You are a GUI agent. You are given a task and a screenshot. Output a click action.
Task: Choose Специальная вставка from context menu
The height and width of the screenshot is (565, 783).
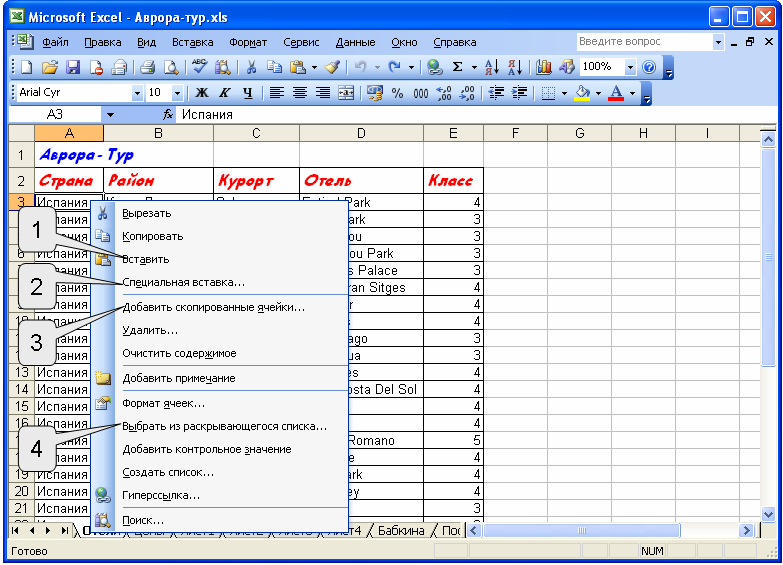pos(220,282)
